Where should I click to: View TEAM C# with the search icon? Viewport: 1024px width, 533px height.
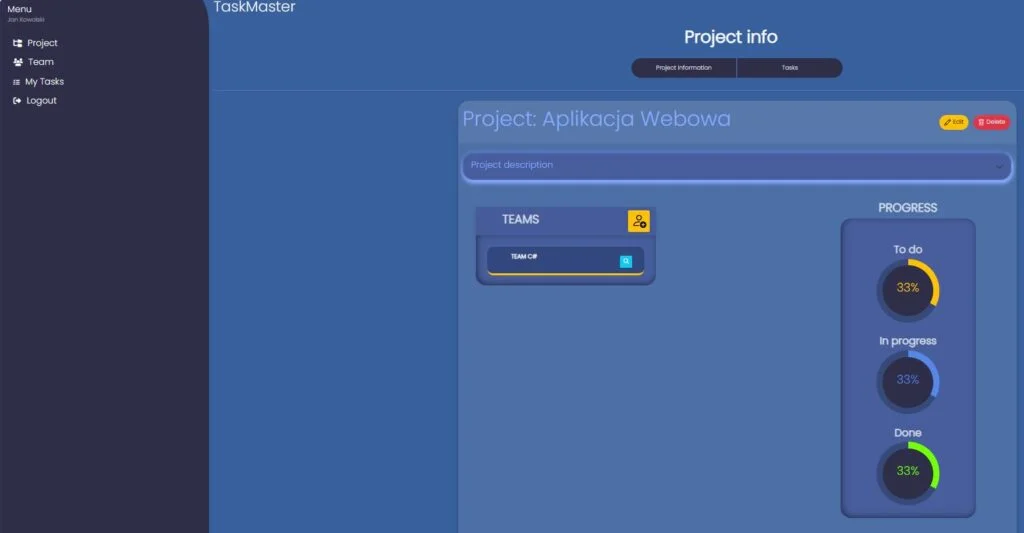coord(626,261)
